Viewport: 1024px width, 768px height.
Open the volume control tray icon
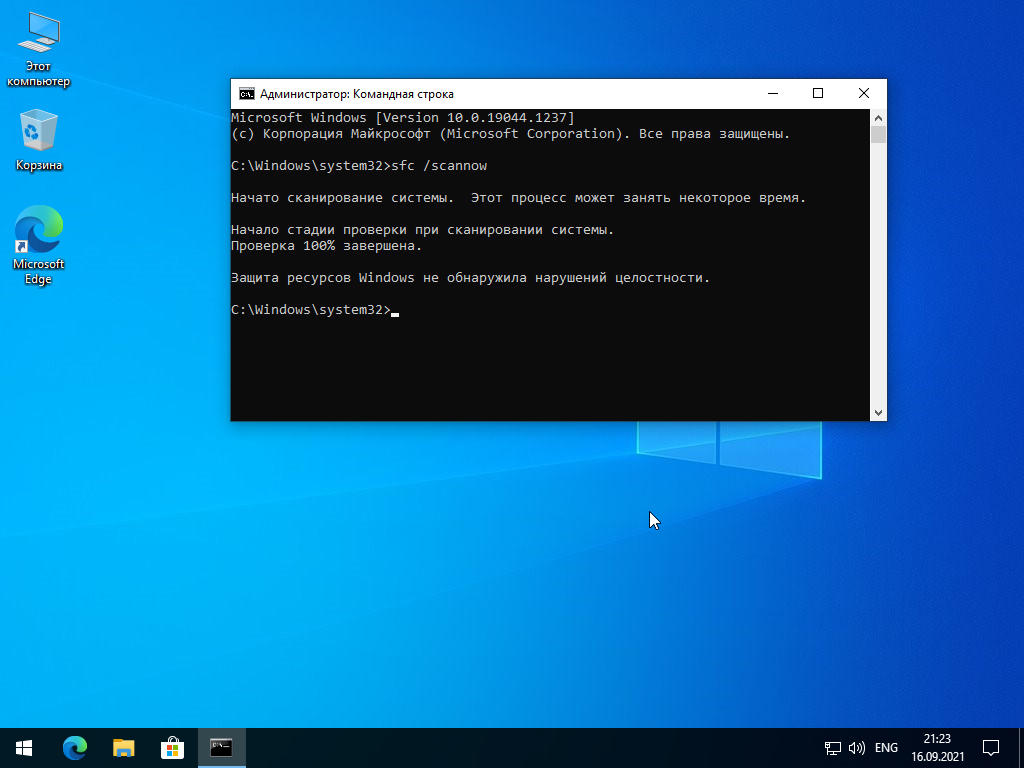(856, 747)
